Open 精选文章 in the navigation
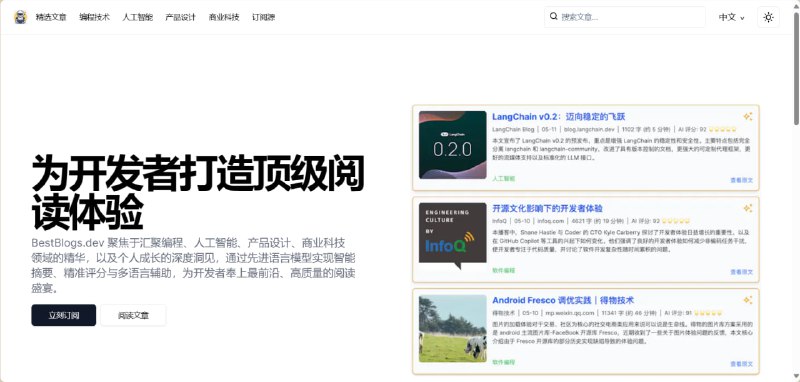 (51, 17)
